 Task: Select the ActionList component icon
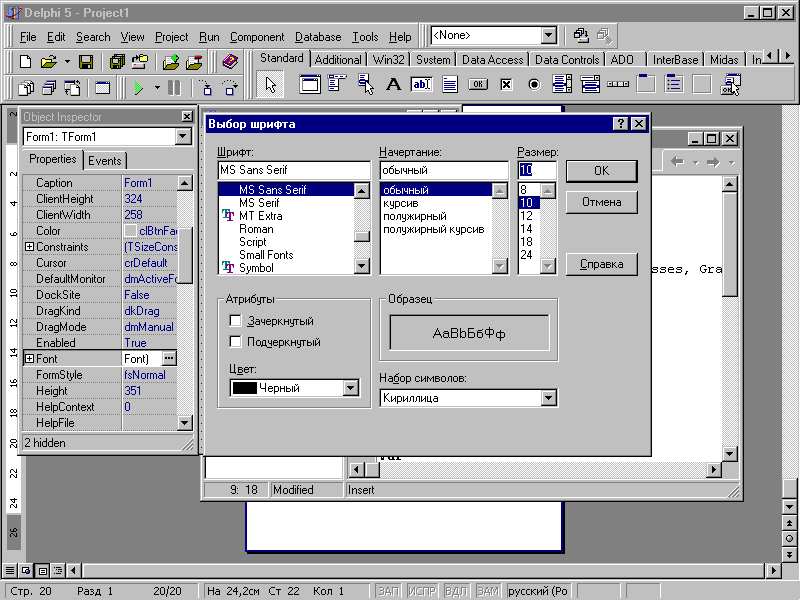coord(731,84)
